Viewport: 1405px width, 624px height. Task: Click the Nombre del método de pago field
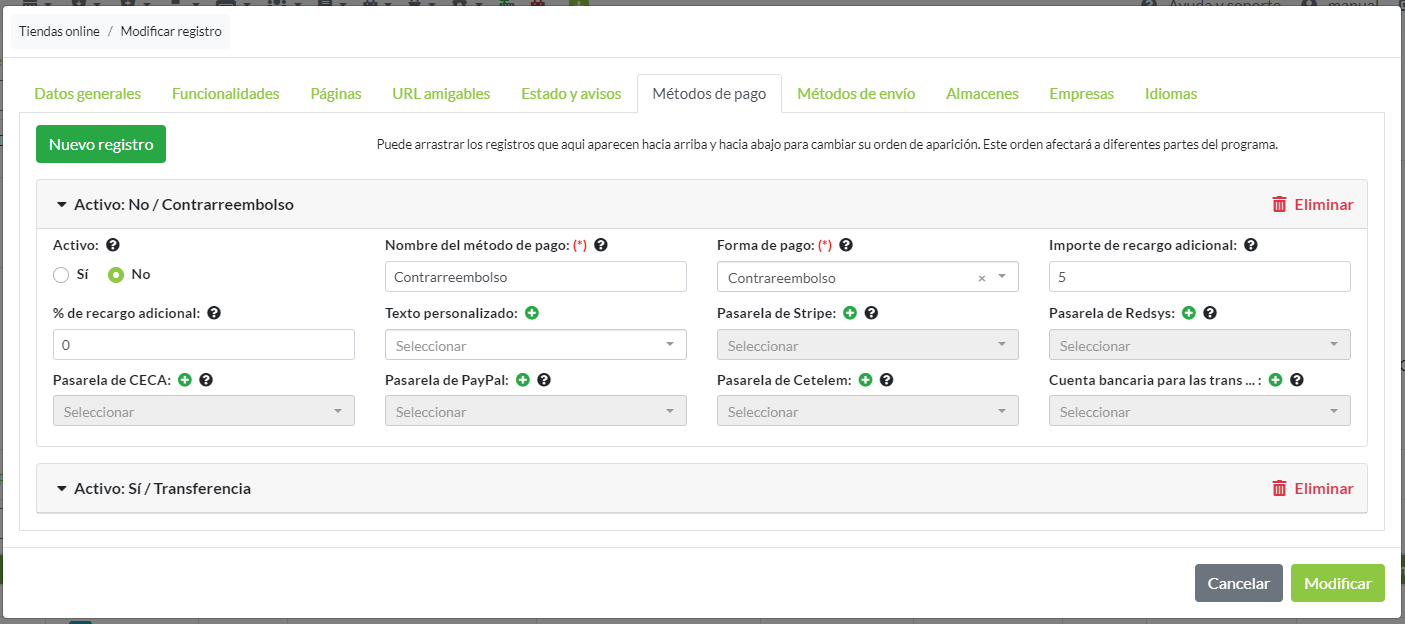pos(535,277)
